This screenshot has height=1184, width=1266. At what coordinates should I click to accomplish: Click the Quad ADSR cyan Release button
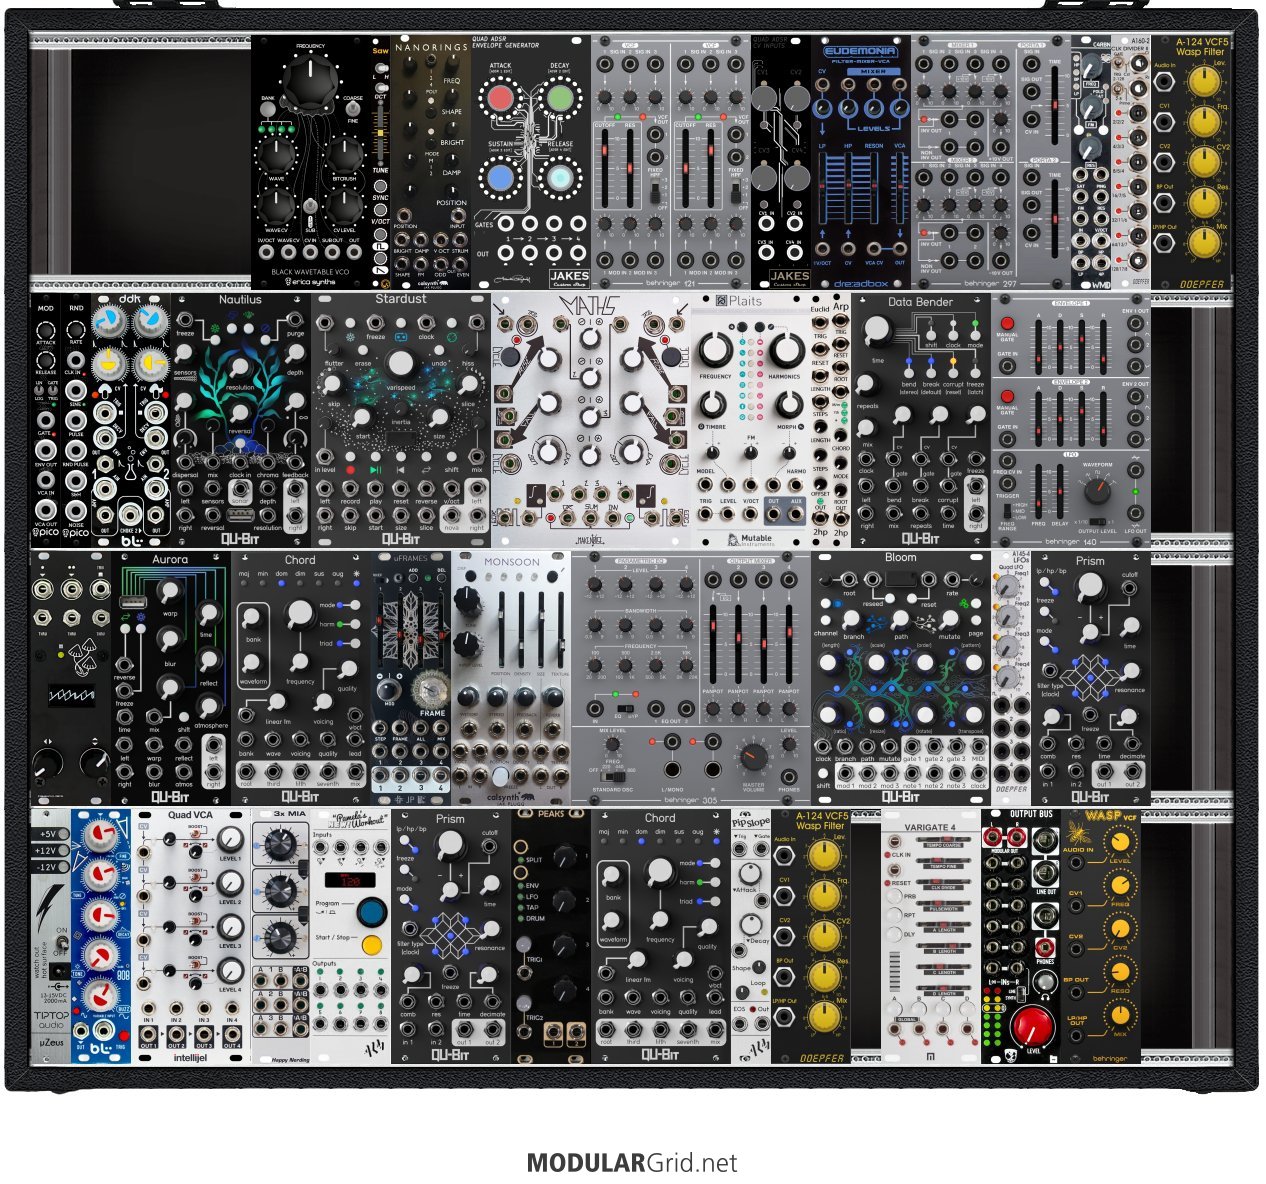click(x=559, y=178)
